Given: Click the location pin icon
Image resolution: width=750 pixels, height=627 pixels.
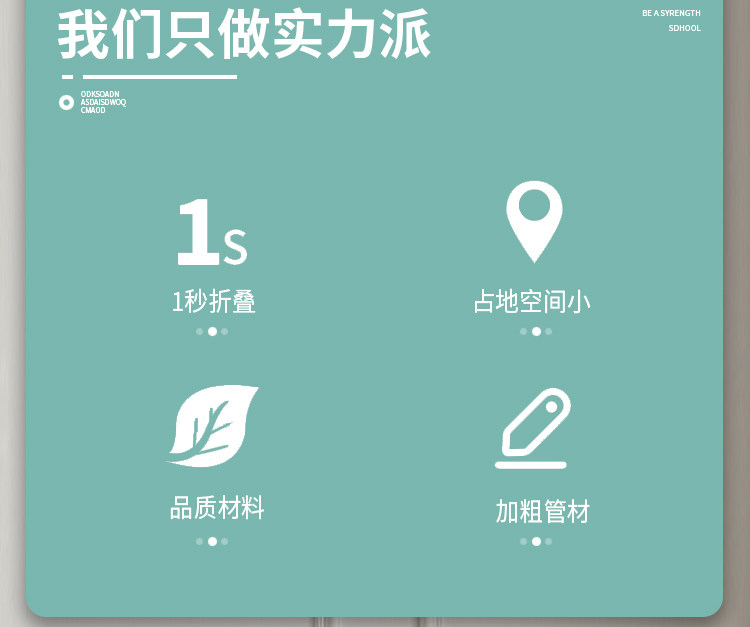Looking at the screenshot, I should (x=534, y=220).
